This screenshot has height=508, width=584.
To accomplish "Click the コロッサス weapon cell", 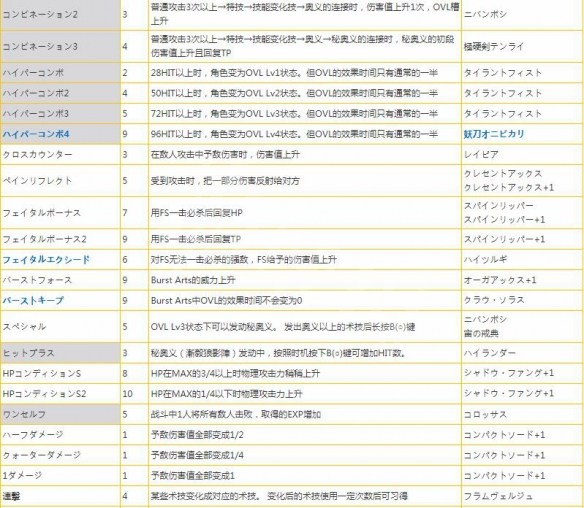I will 523,414.
